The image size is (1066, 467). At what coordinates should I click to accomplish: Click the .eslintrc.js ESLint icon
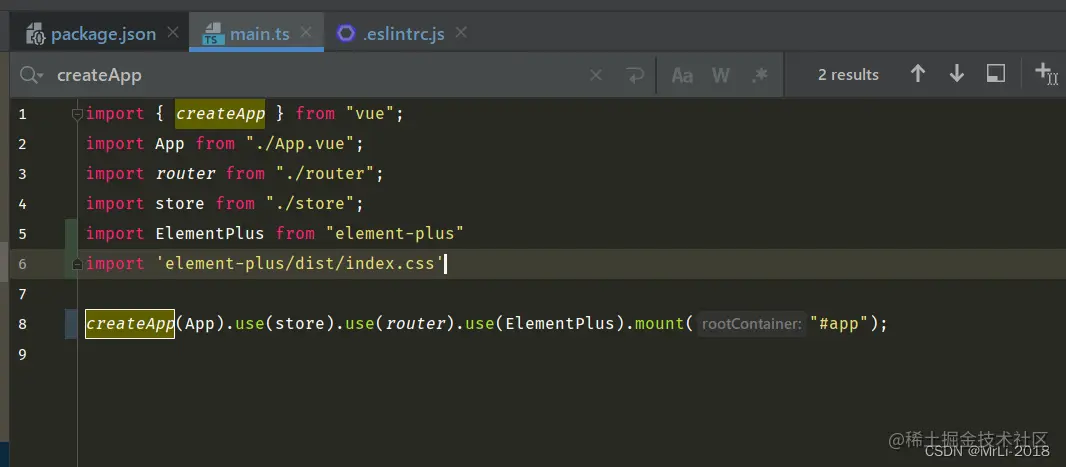(x=347, y=33)
